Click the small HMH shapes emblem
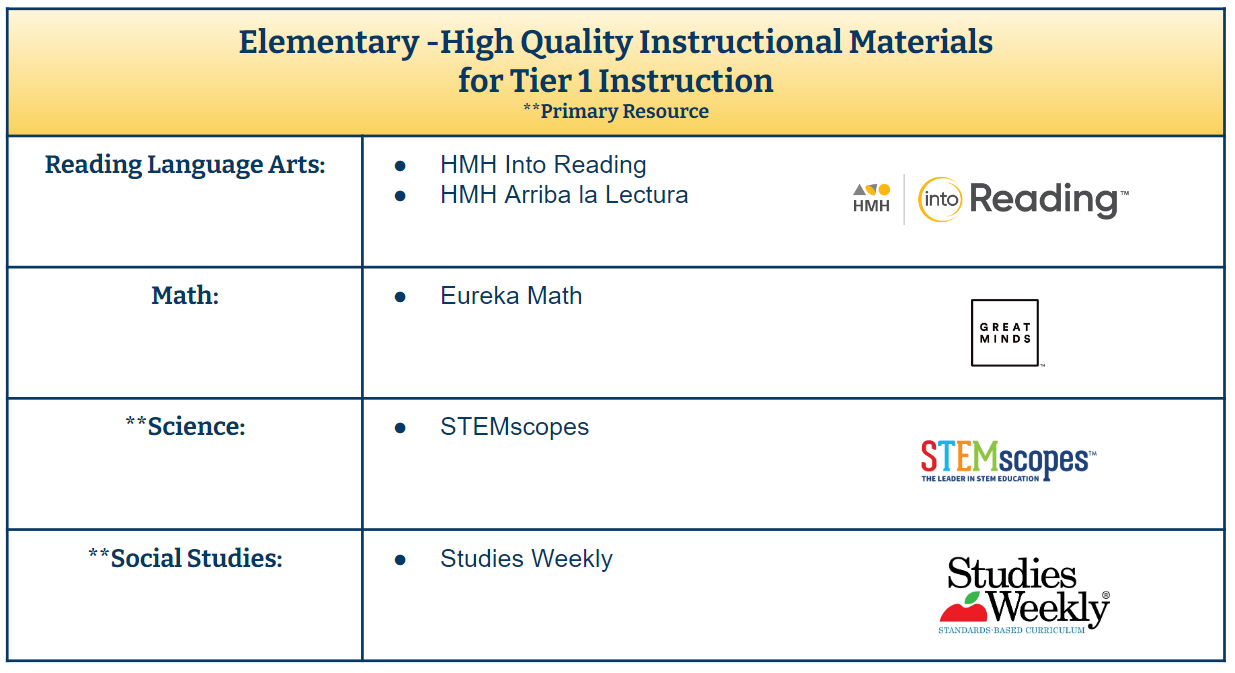 [x=871, y=198]
